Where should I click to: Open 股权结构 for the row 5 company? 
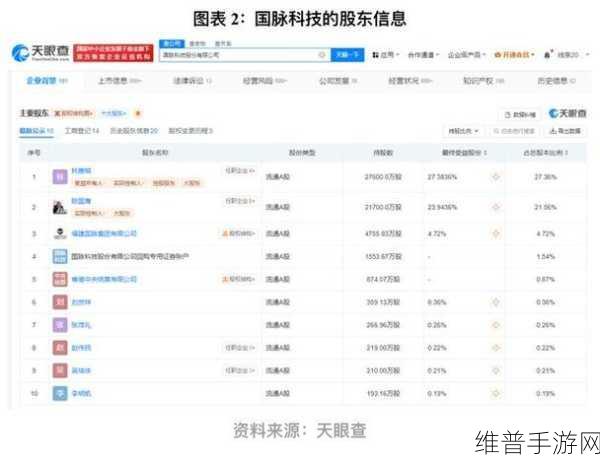[239, 279]
